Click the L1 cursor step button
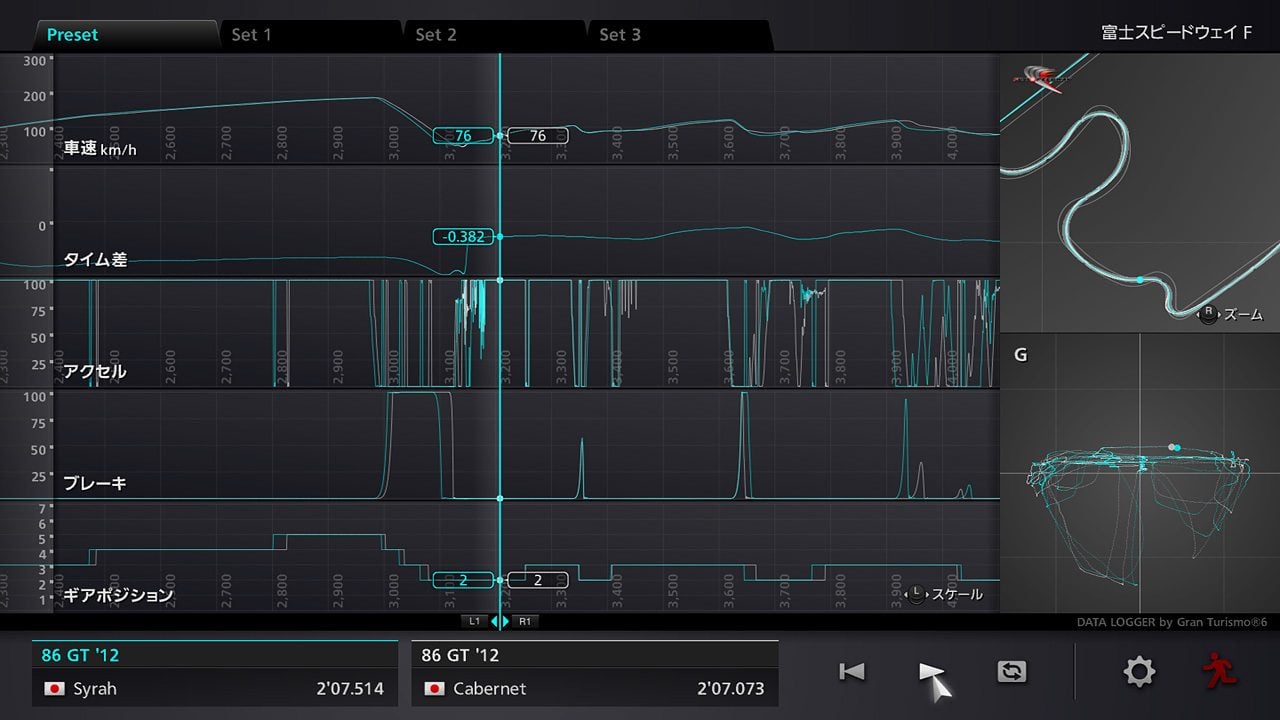Image resolution: width=1280 pixels, height=720 pixels. 476,621
